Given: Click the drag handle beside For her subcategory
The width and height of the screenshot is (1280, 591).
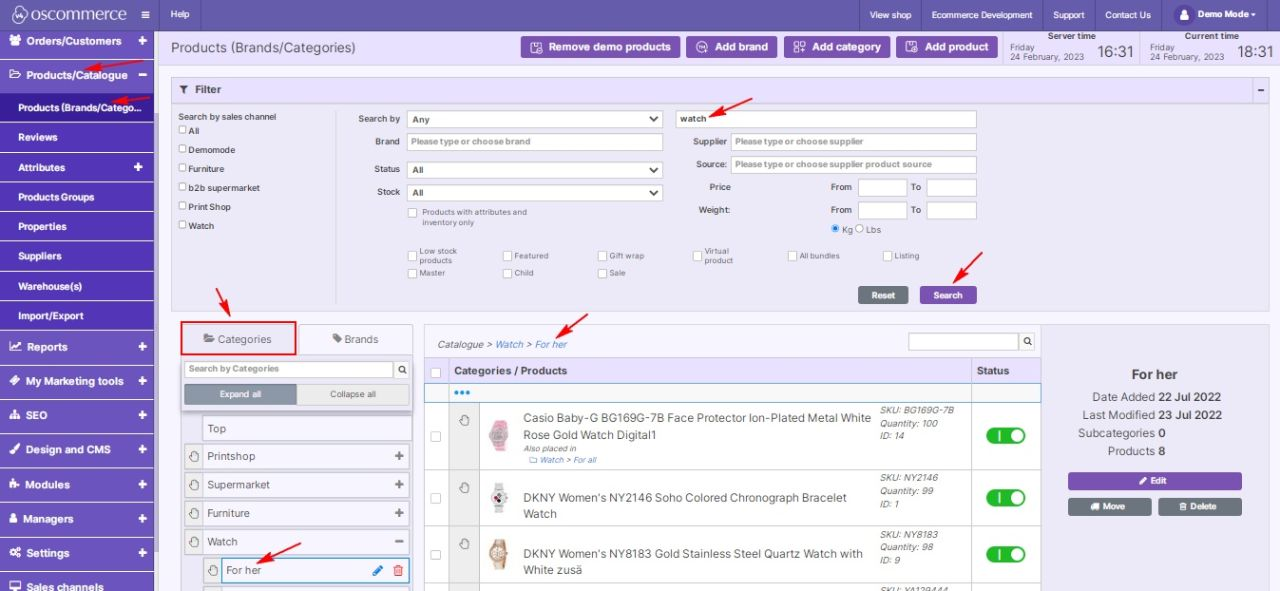Looking at the screenshot, I should click(x=213, y=570).
